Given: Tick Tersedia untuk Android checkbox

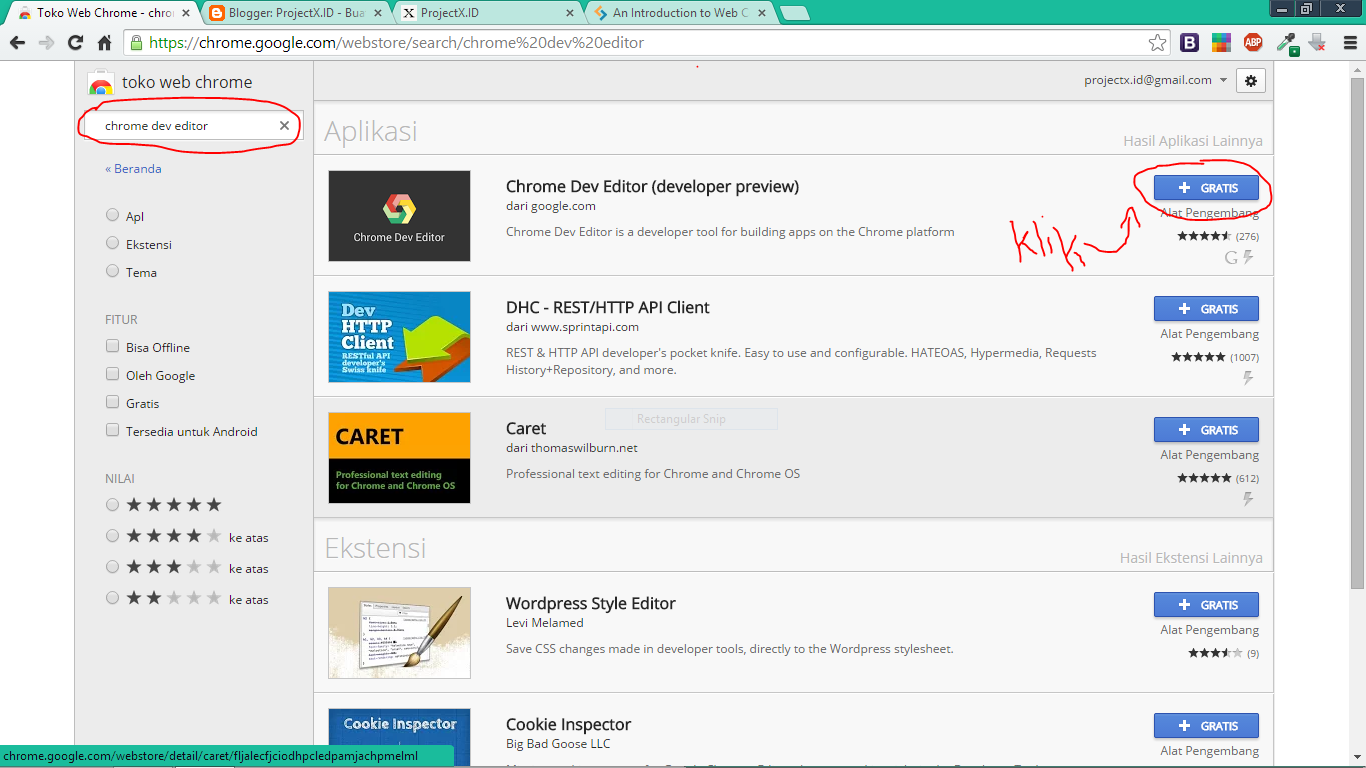Looking at the screenshot, I should 112,431.
